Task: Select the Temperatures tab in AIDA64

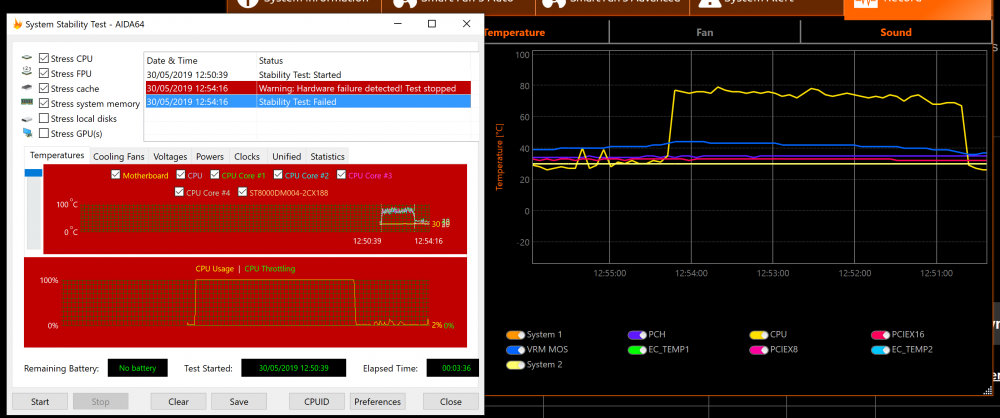Action: pyautogui.click(x=57, y=155)
